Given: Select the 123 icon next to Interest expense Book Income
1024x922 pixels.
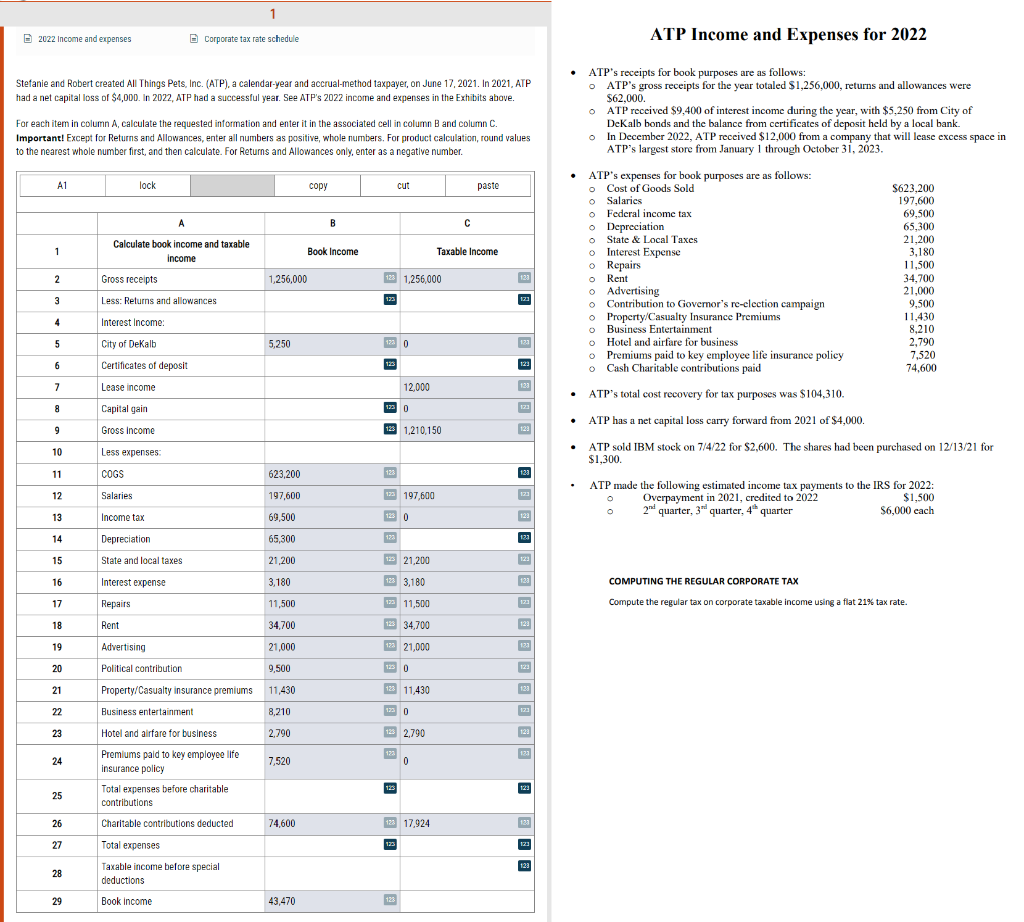Looking at the screenshot, I should pyautogui.click(x=392, y=582).
